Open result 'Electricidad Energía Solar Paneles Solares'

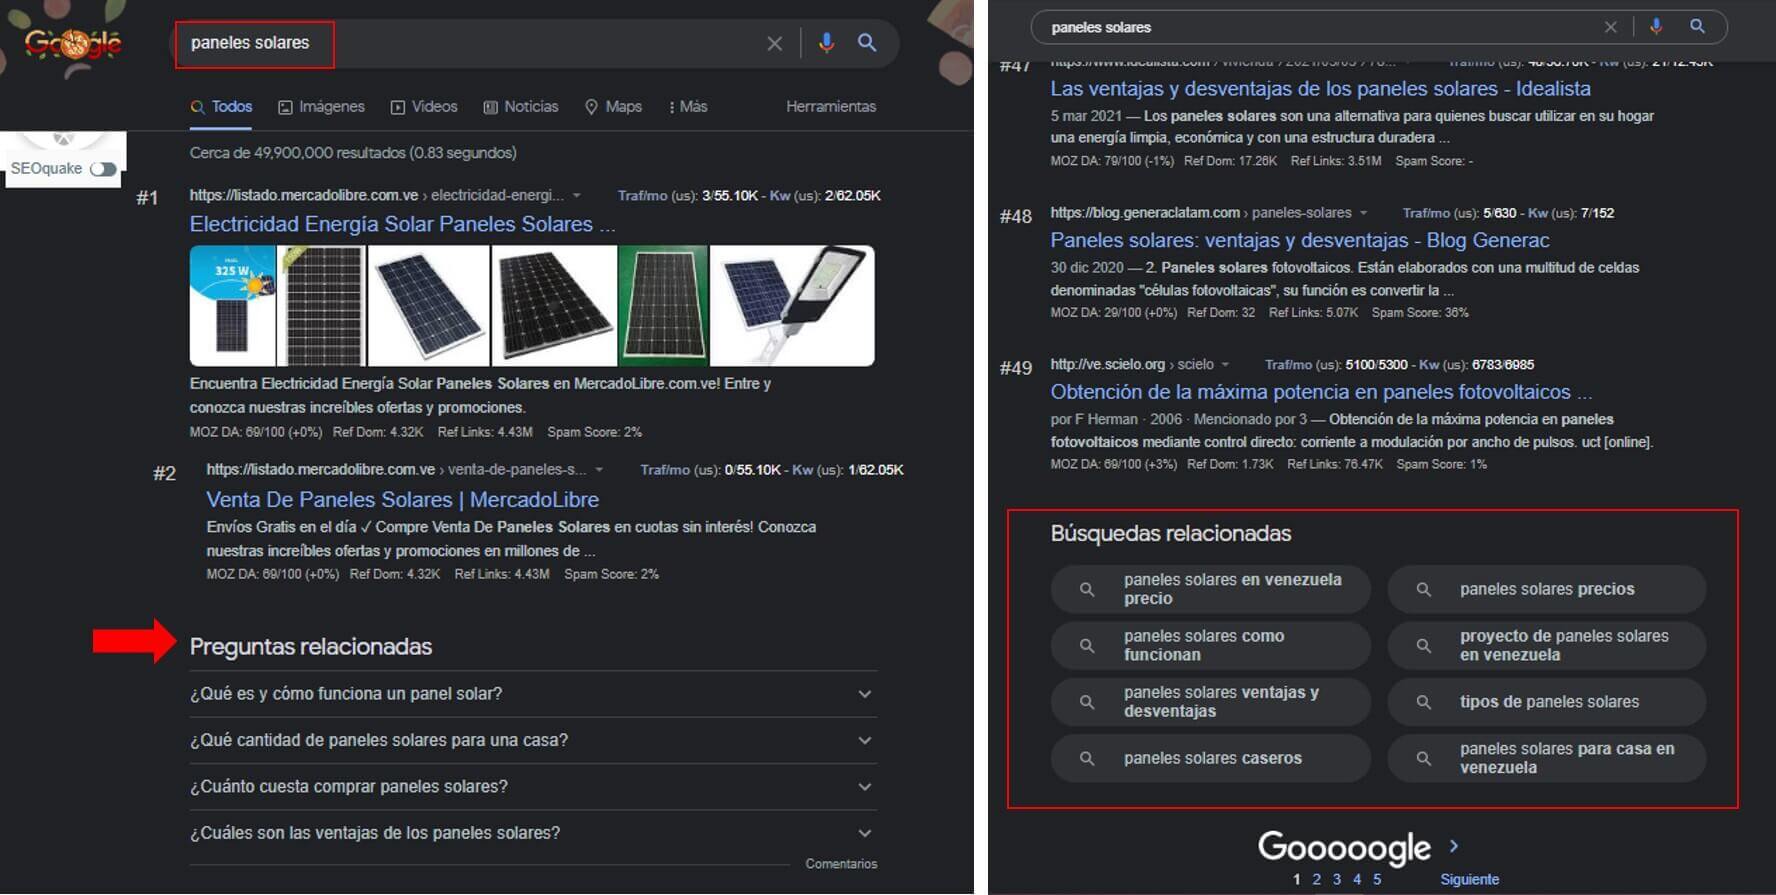402,224
